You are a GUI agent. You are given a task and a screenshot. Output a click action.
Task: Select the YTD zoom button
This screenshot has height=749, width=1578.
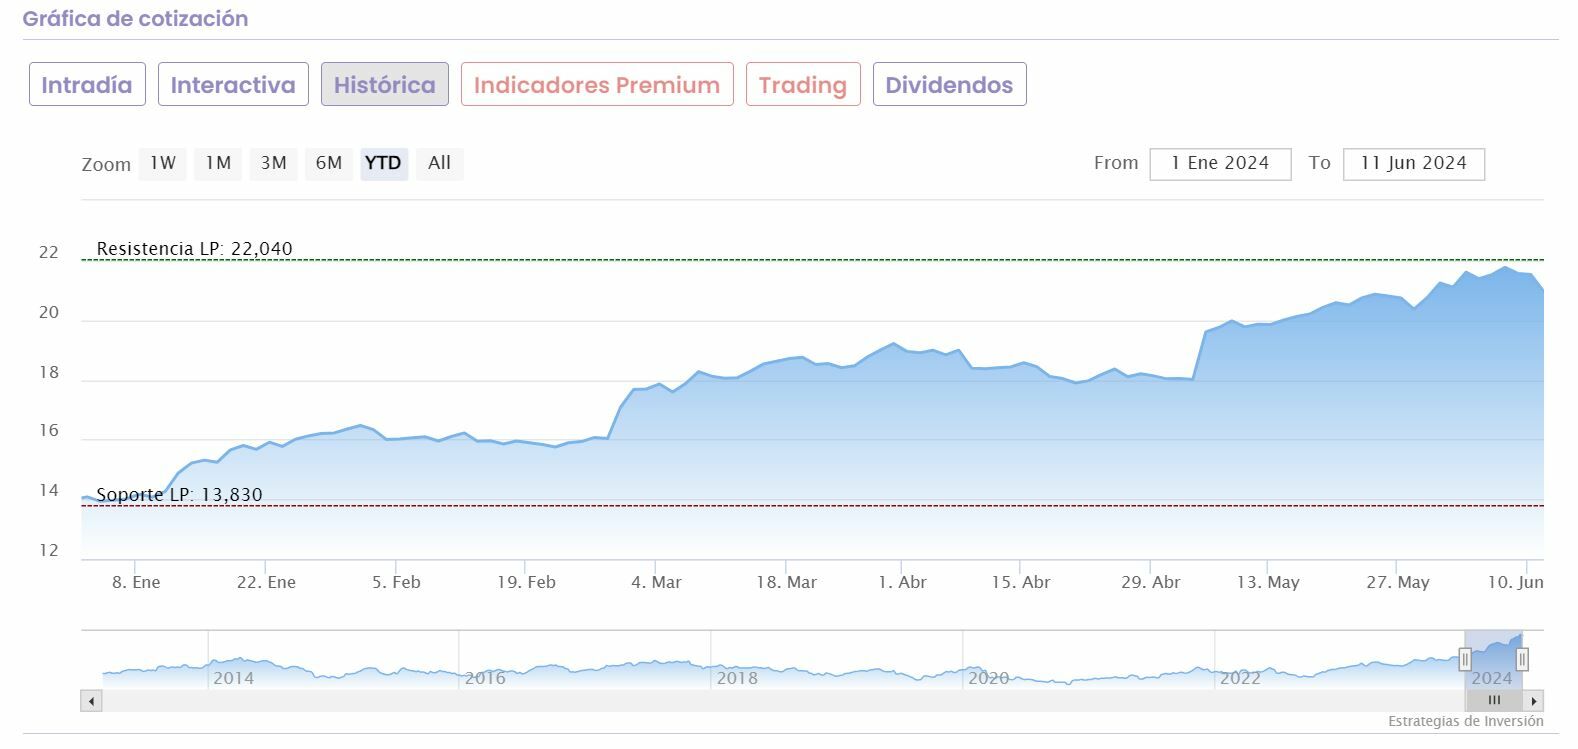tap(383, 163)
